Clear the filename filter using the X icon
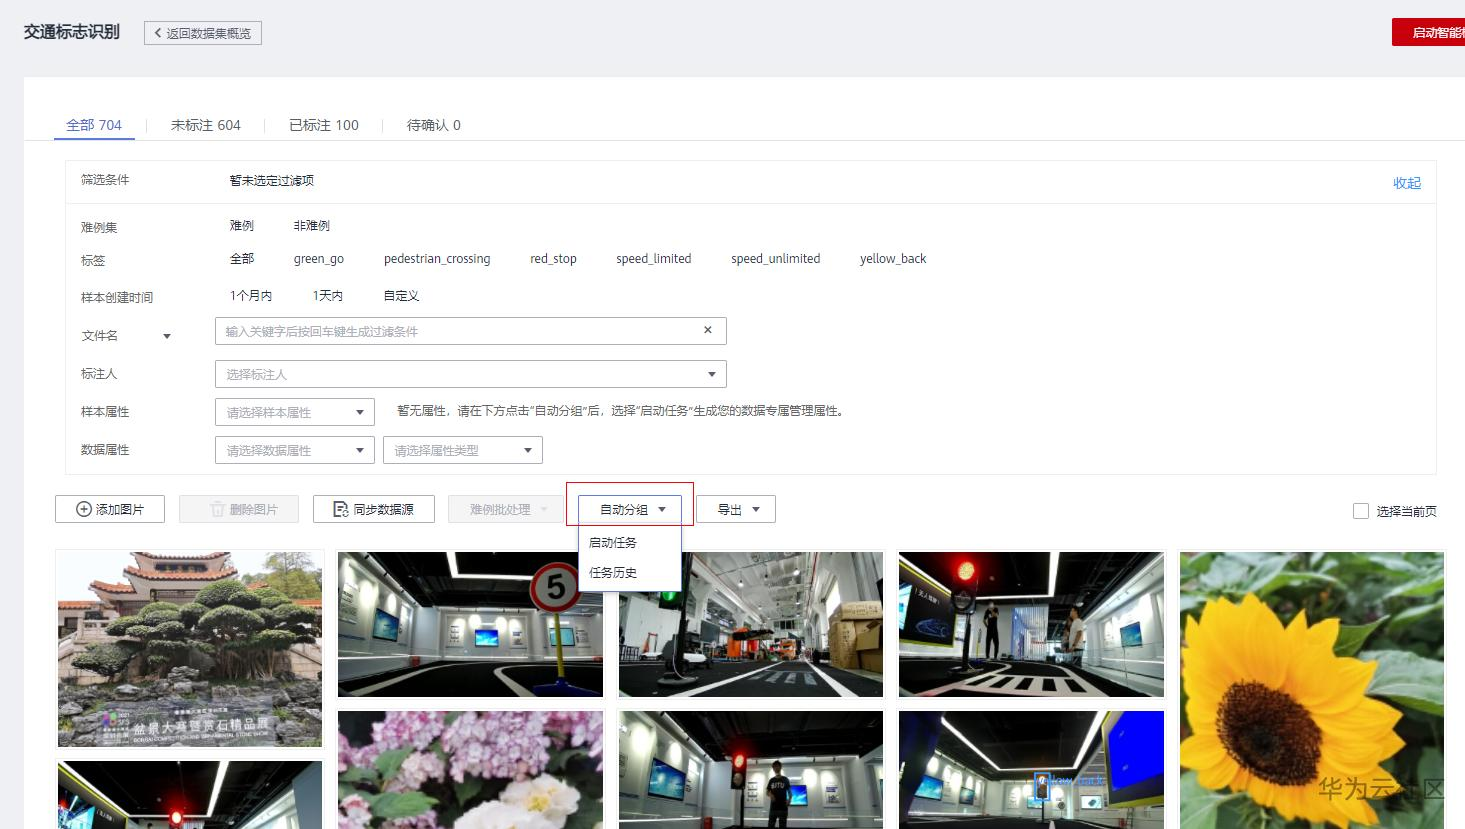 (x=708, y=330)
